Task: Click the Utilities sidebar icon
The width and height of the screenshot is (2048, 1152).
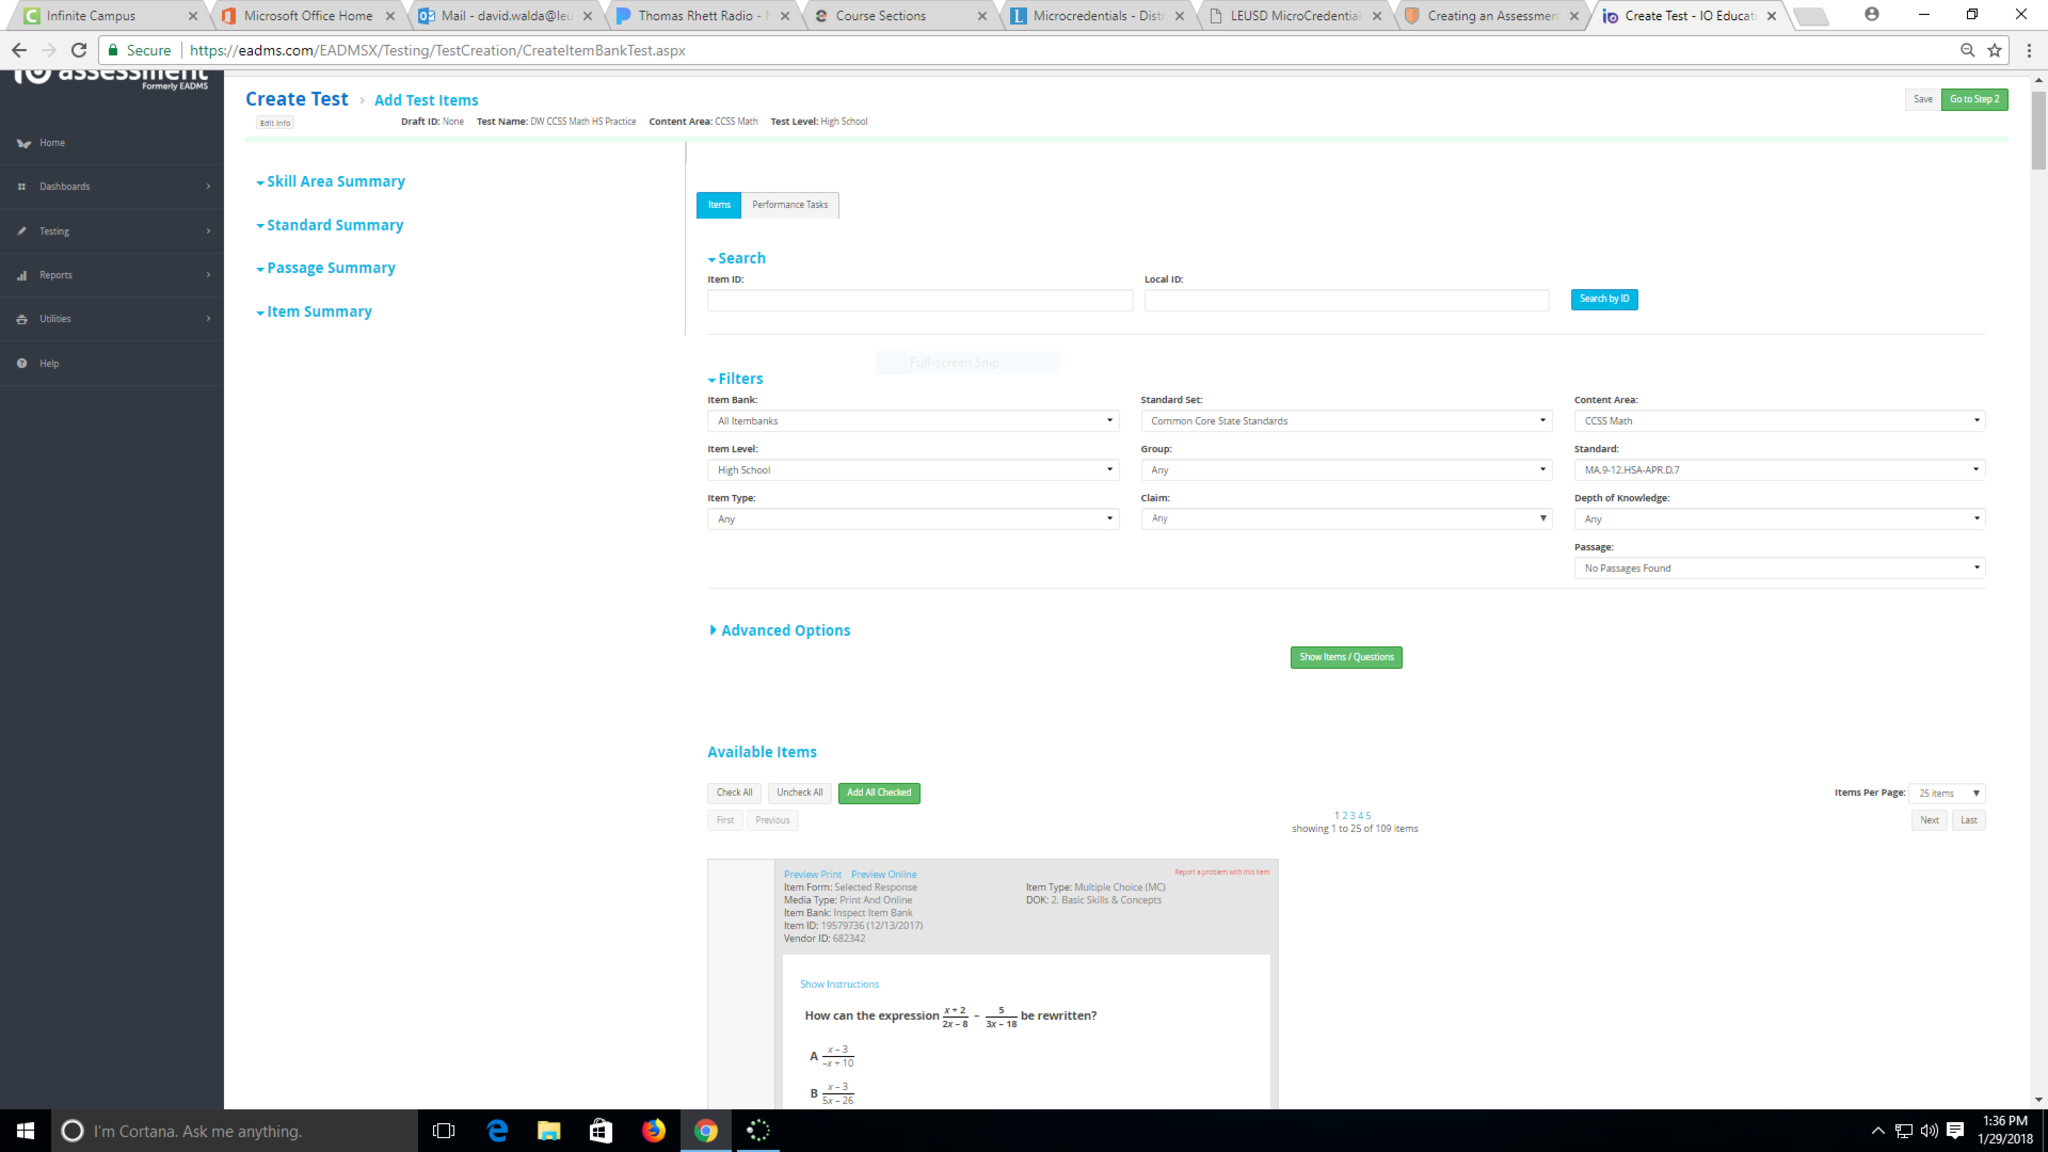Action: [x=22, y=319]
